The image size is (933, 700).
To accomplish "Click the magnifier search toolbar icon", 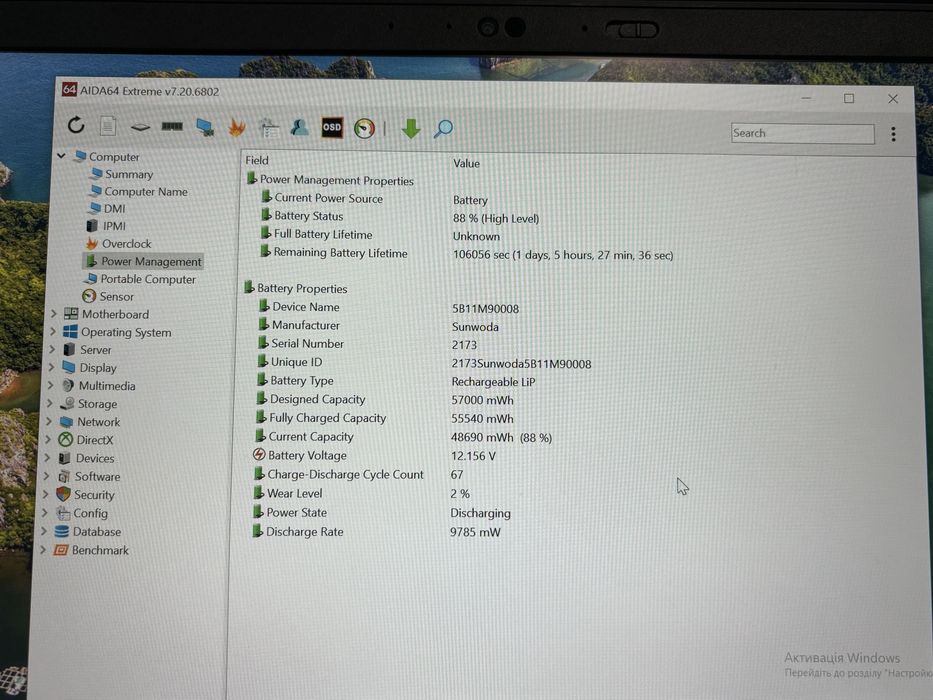I will pyautogui.click(x=443, y=129).
